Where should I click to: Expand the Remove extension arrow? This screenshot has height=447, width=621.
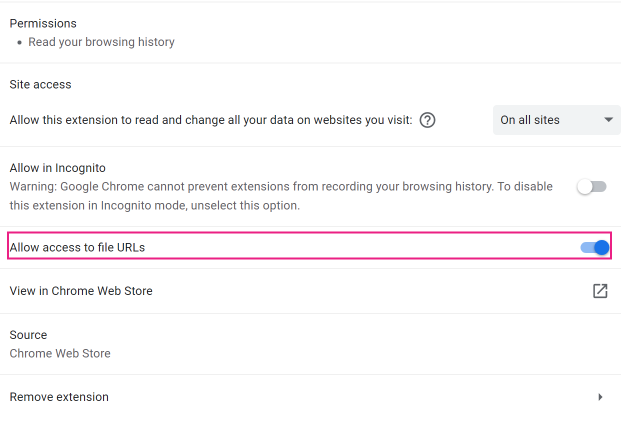tap(600, 397)
